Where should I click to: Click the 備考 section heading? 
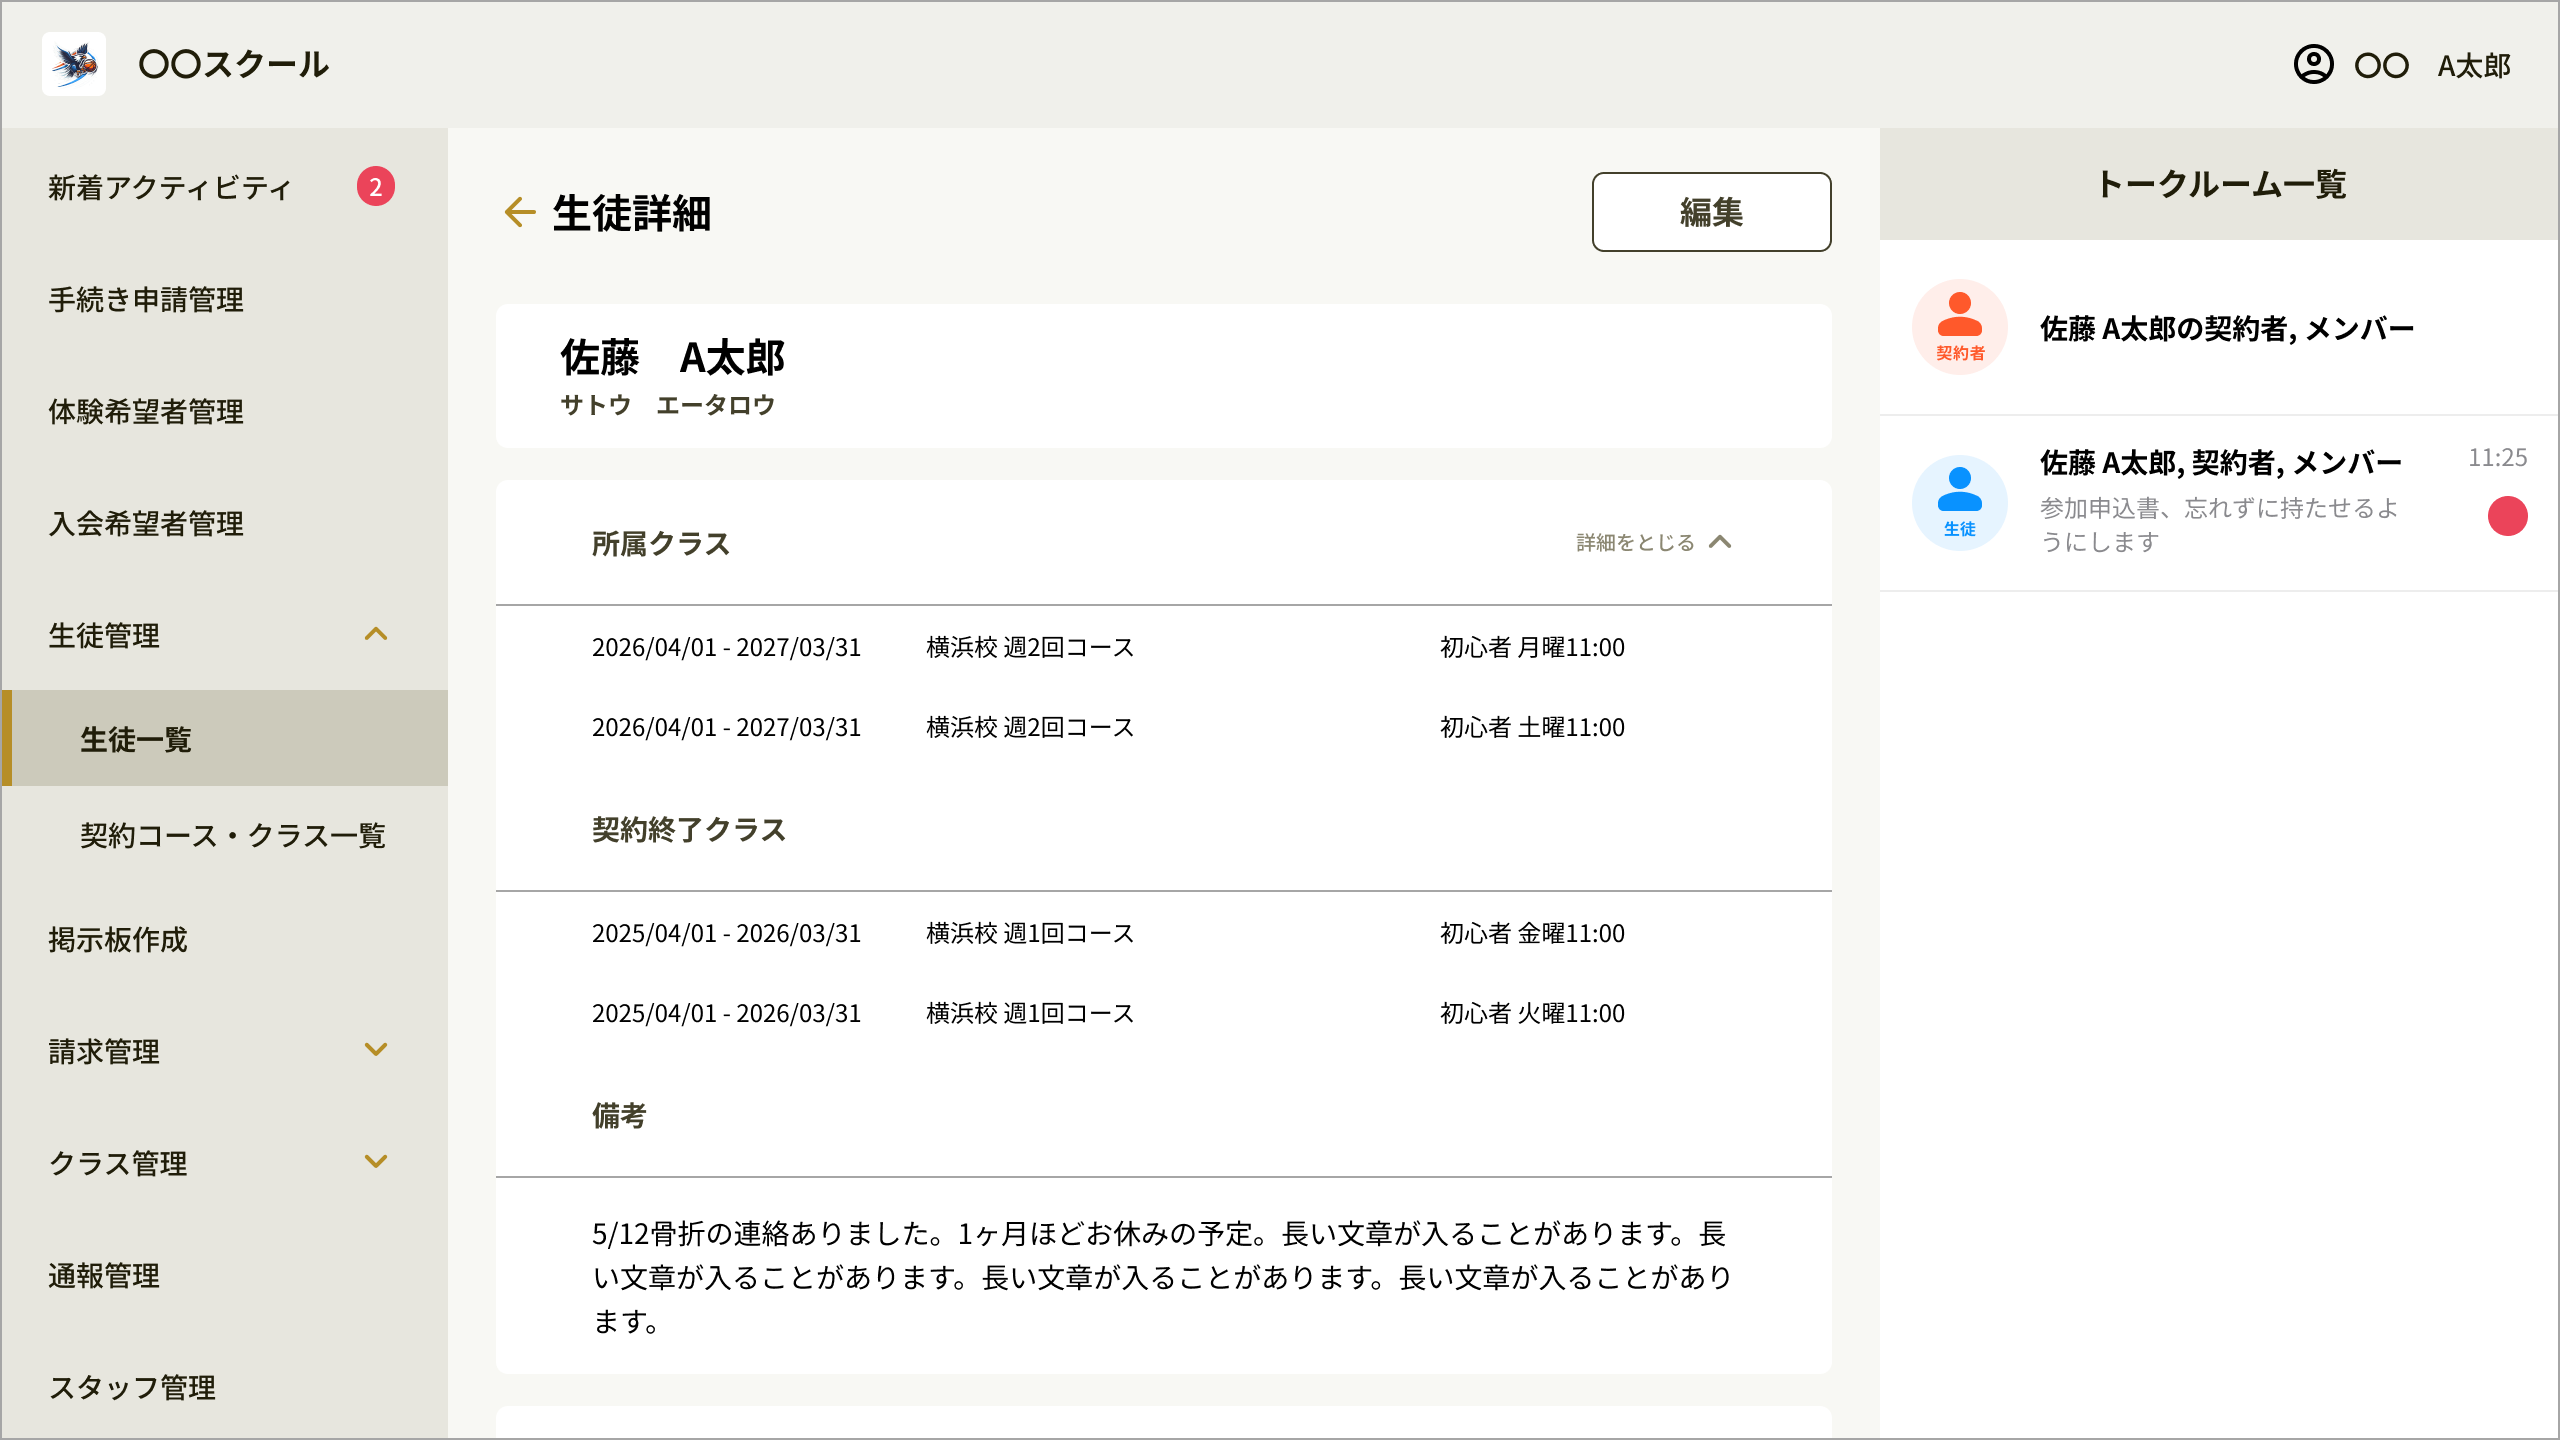click(x=619, y=1115)
